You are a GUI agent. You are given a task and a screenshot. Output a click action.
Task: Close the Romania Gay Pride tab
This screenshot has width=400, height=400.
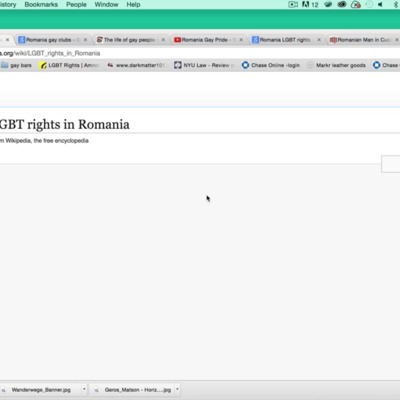(x=241, y=40)
